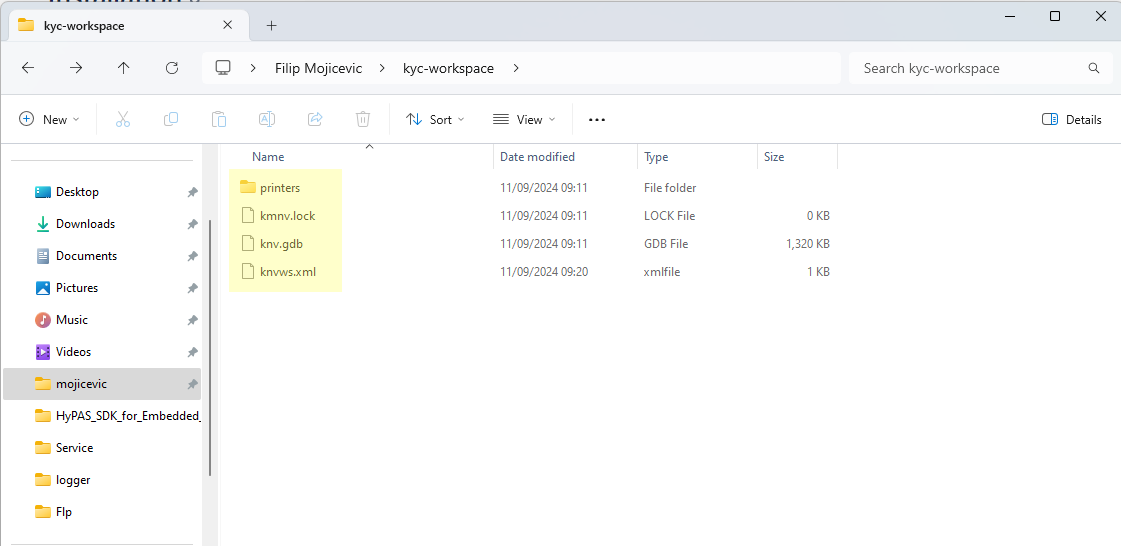Click the Rename icon in toolbar
Screen dimensions: 1121x546
pos(267,119)
